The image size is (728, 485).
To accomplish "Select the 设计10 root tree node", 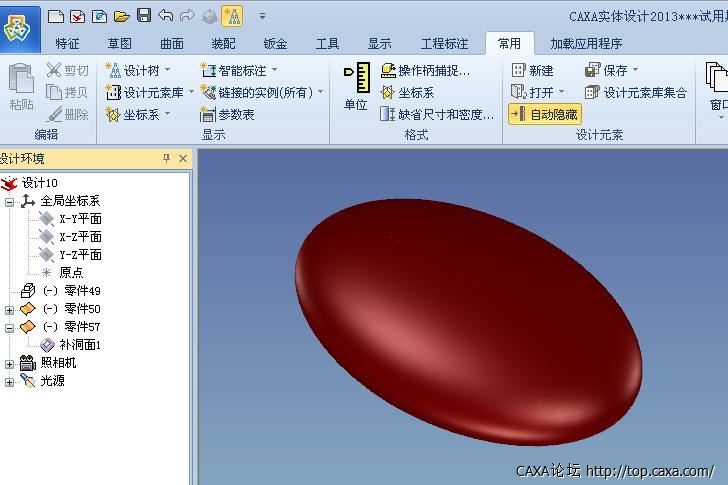I will [x=39, y=183].
